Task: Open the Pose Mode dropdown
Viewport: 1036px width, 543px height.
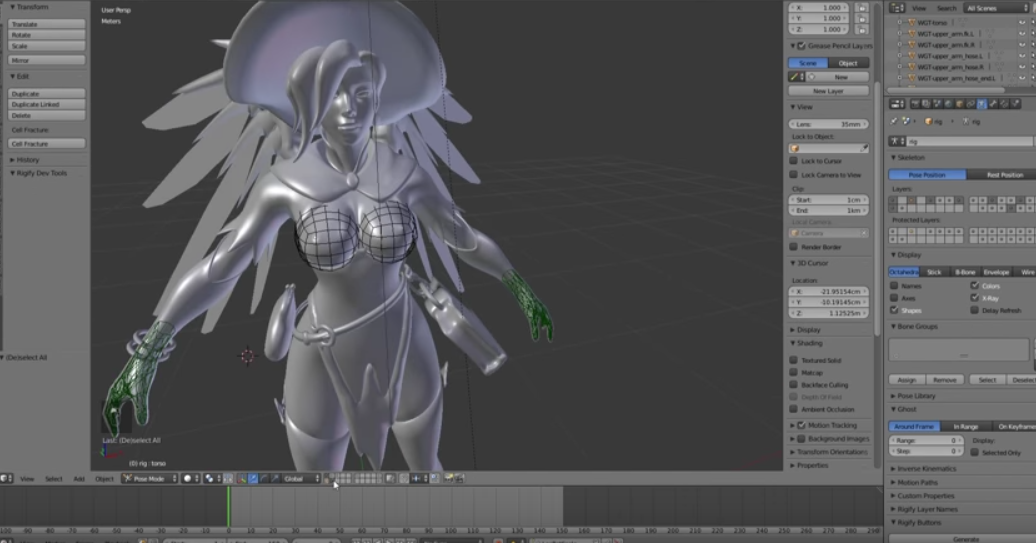Action: (148, 479)
